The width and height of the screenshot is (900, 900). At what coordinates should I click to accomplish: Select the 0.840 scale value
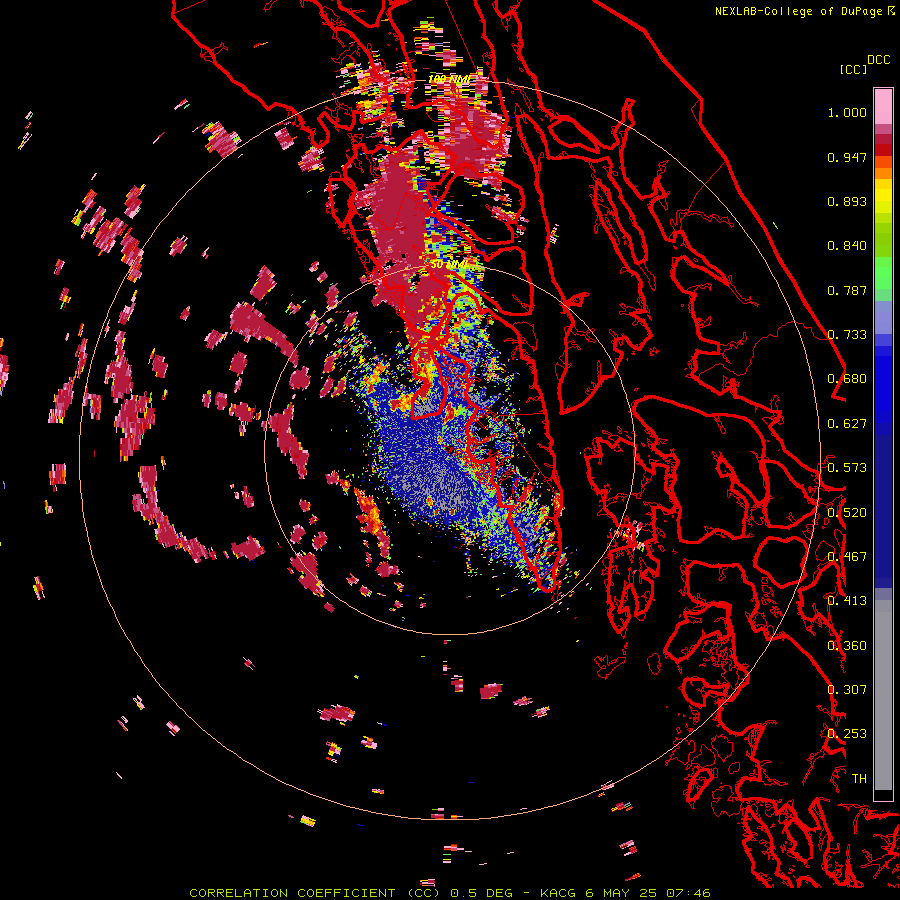pos(847,246)
